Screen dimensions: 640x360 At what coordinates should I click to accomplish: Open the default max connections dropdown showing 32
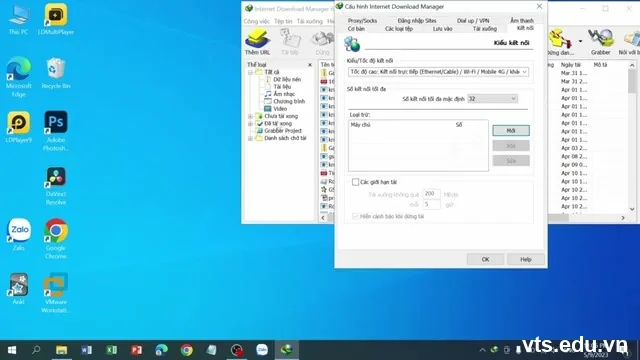(x=492, y=99)
